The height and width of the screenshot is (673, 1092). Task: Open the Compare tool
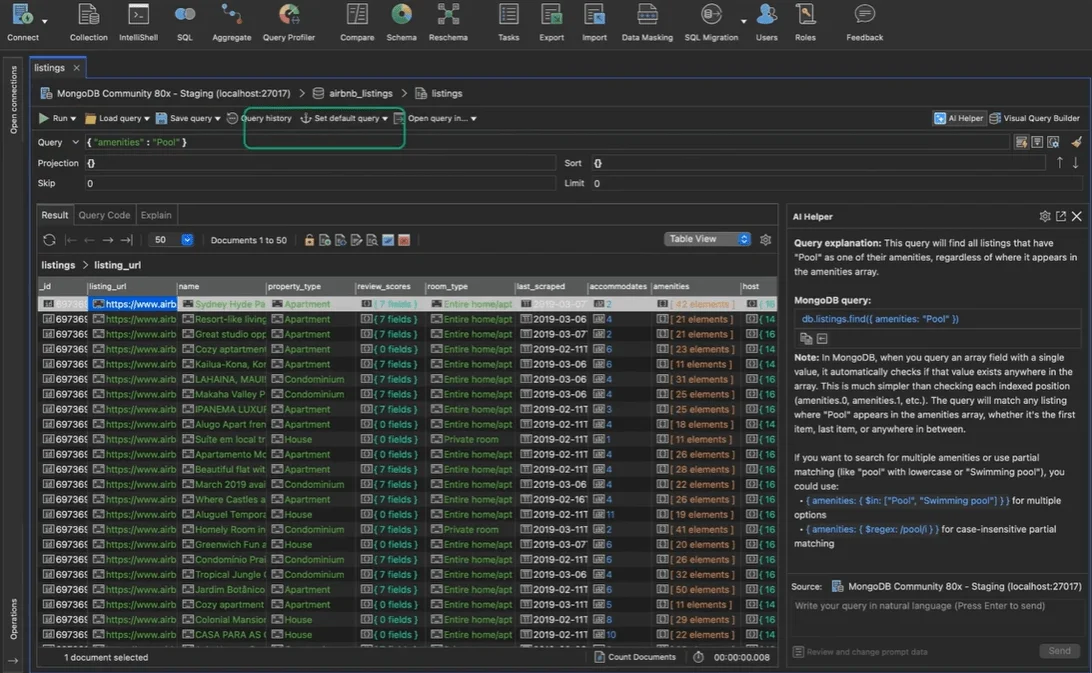point(357,22)
